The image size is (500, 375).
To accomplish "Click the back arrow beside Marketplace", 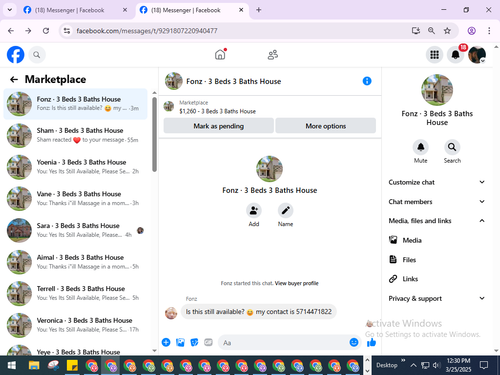I will click(x=14, y=79).
